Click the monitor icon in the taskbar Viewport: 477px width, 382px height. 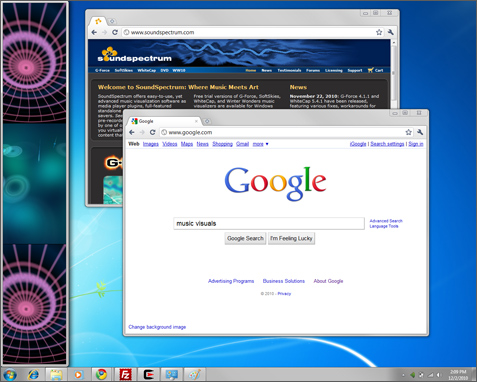point(171,375)
